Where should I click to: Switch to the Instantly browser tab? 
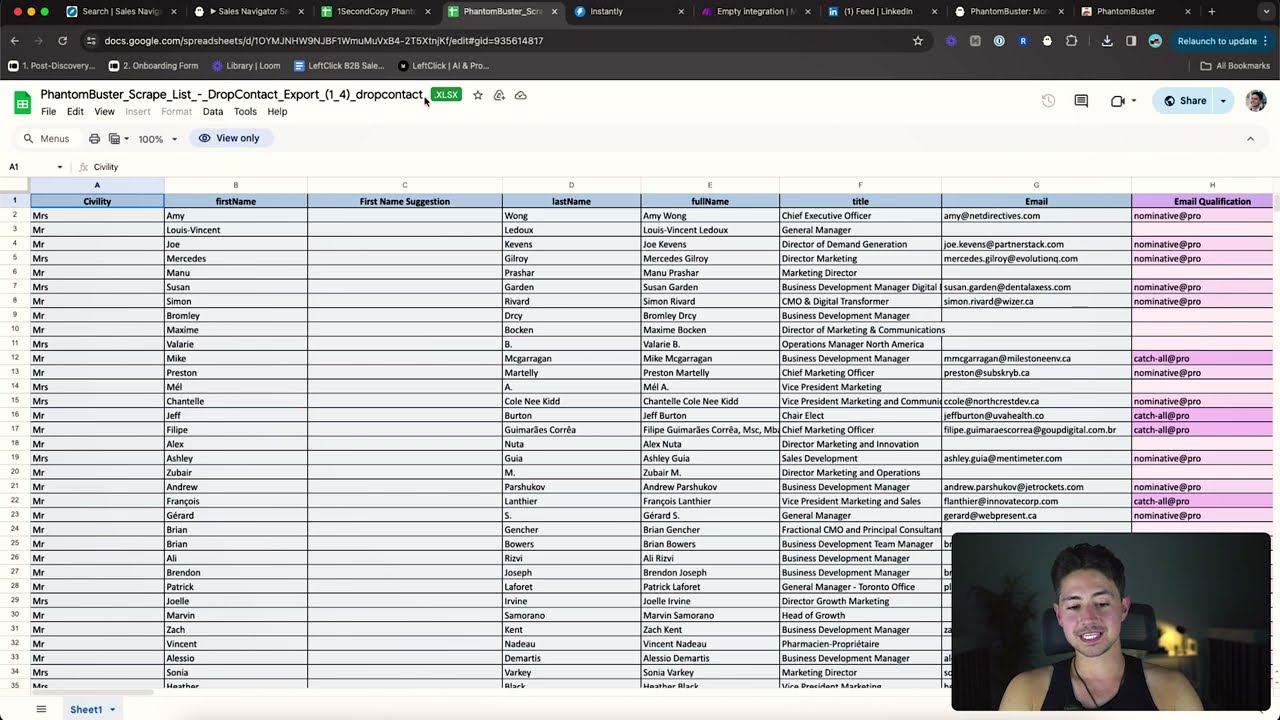click(x=606, y=11)
